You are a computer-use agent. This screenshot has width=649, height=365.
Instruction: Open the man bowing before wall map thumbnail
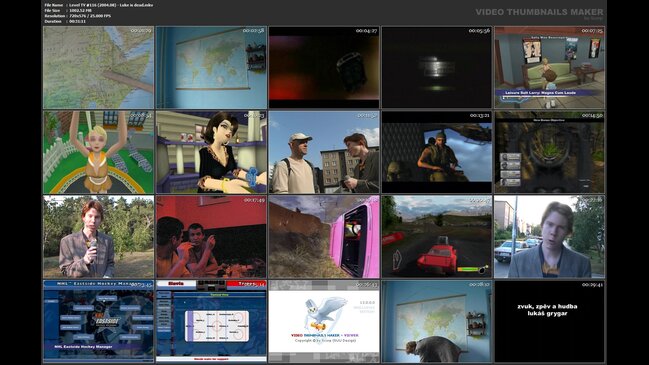[437, 321]
